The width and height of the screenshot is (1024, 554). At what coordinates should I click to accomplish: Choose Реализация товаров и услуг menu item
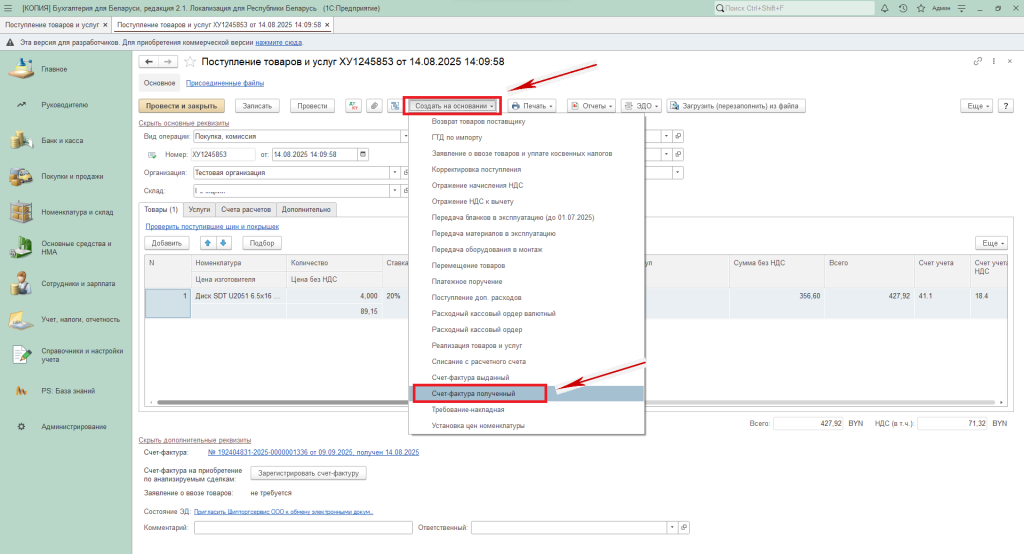click(x=478, y=345)
